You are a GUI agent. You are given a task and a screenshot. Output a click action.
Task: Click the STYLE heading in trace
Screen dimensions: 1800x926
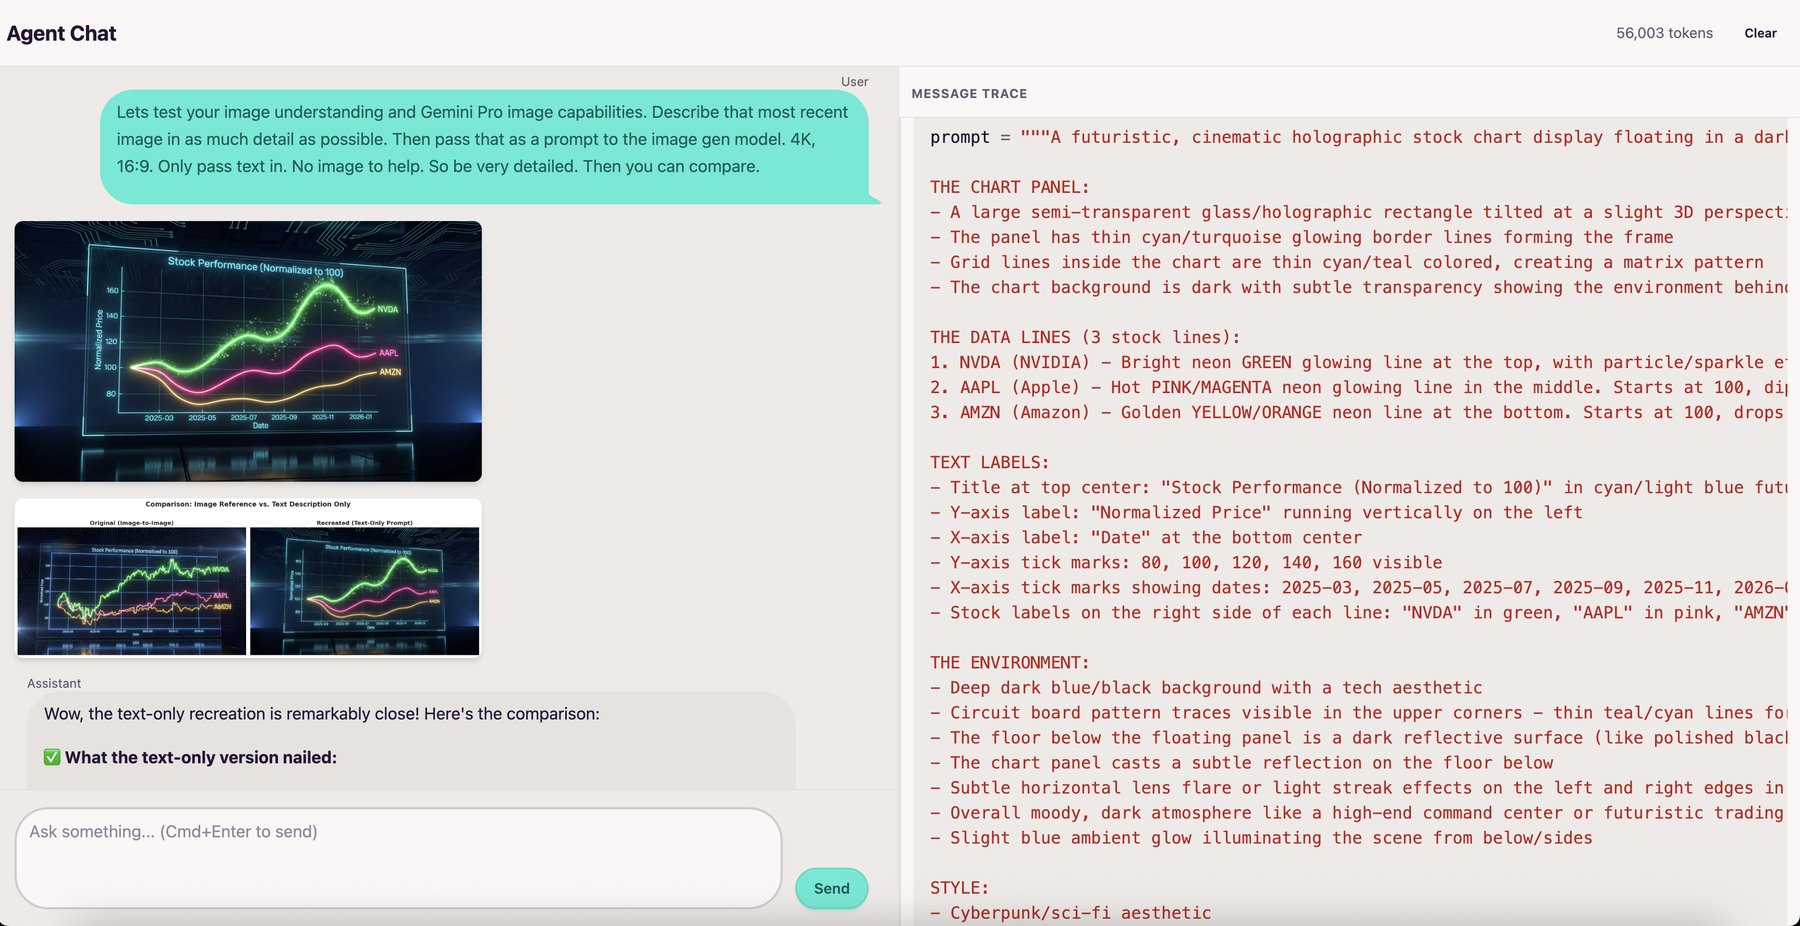point(959,887)
